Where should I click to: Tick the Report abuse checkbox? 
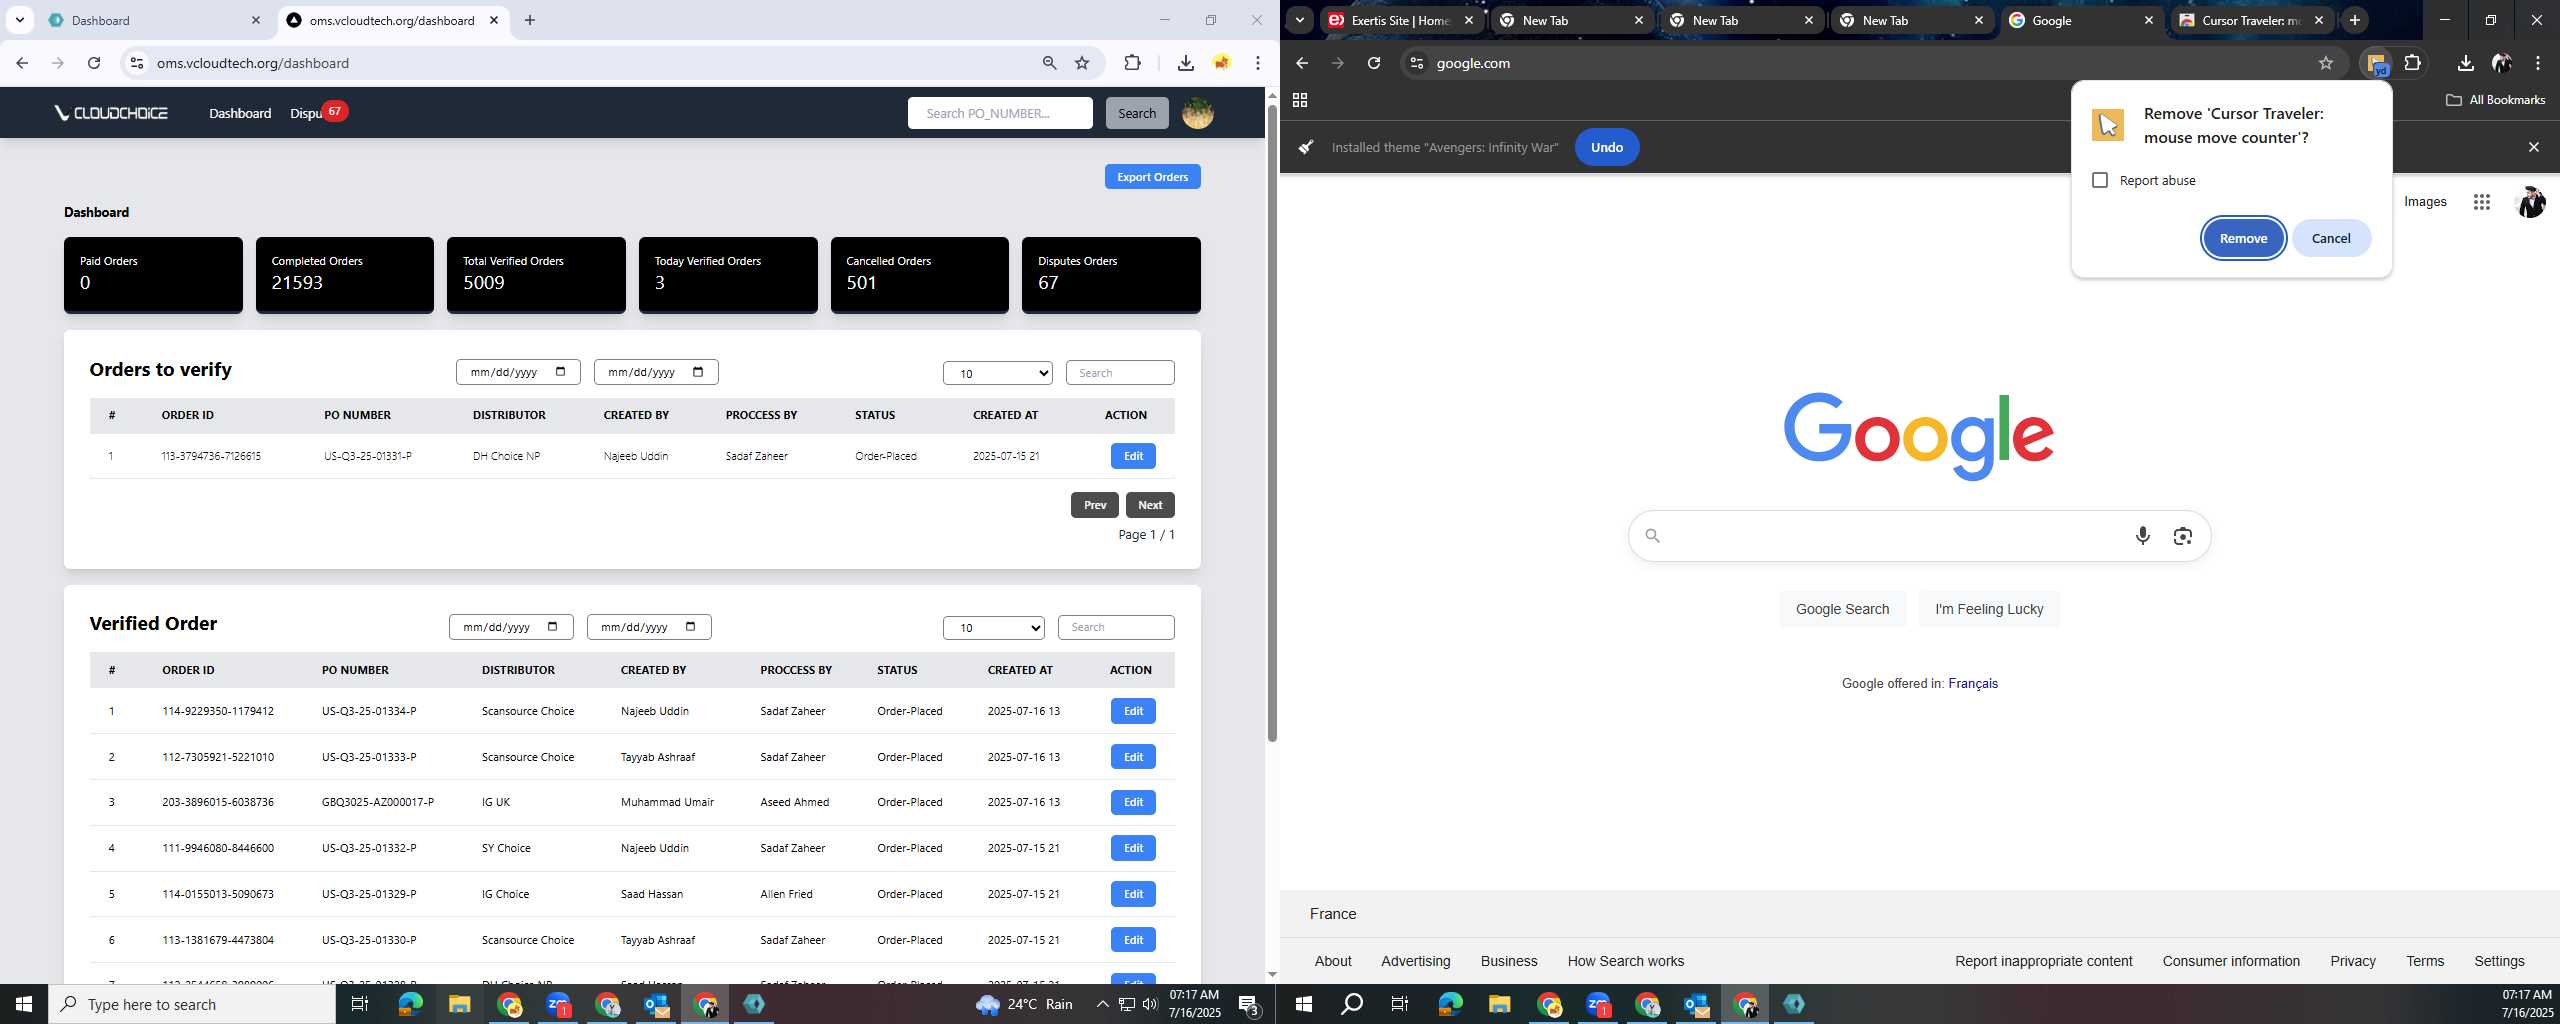coord(2100,180)
